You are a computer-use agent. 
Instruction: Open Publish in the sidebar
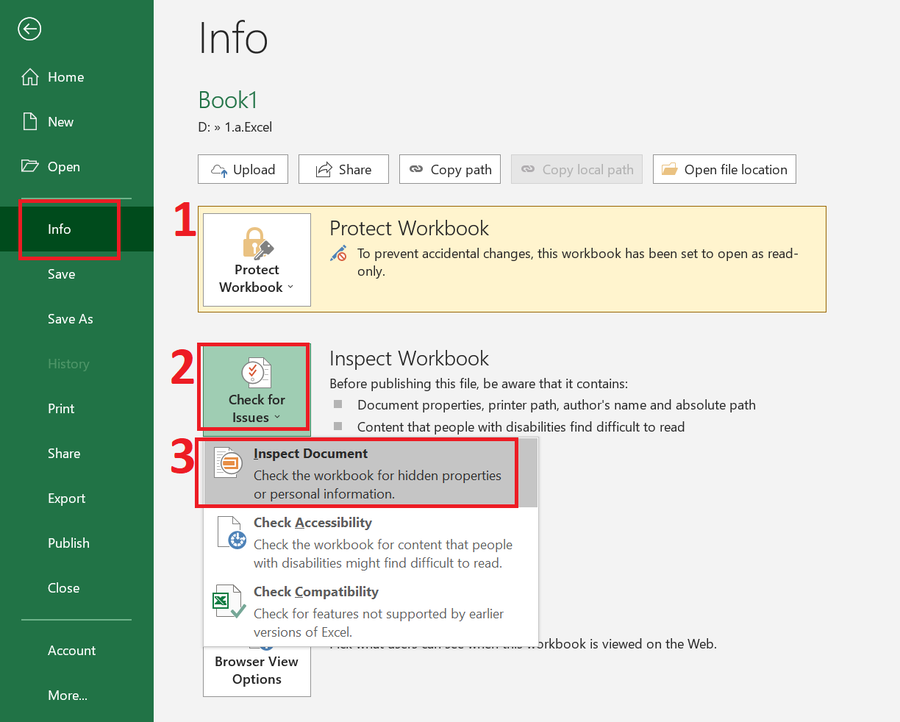[77, 543]
